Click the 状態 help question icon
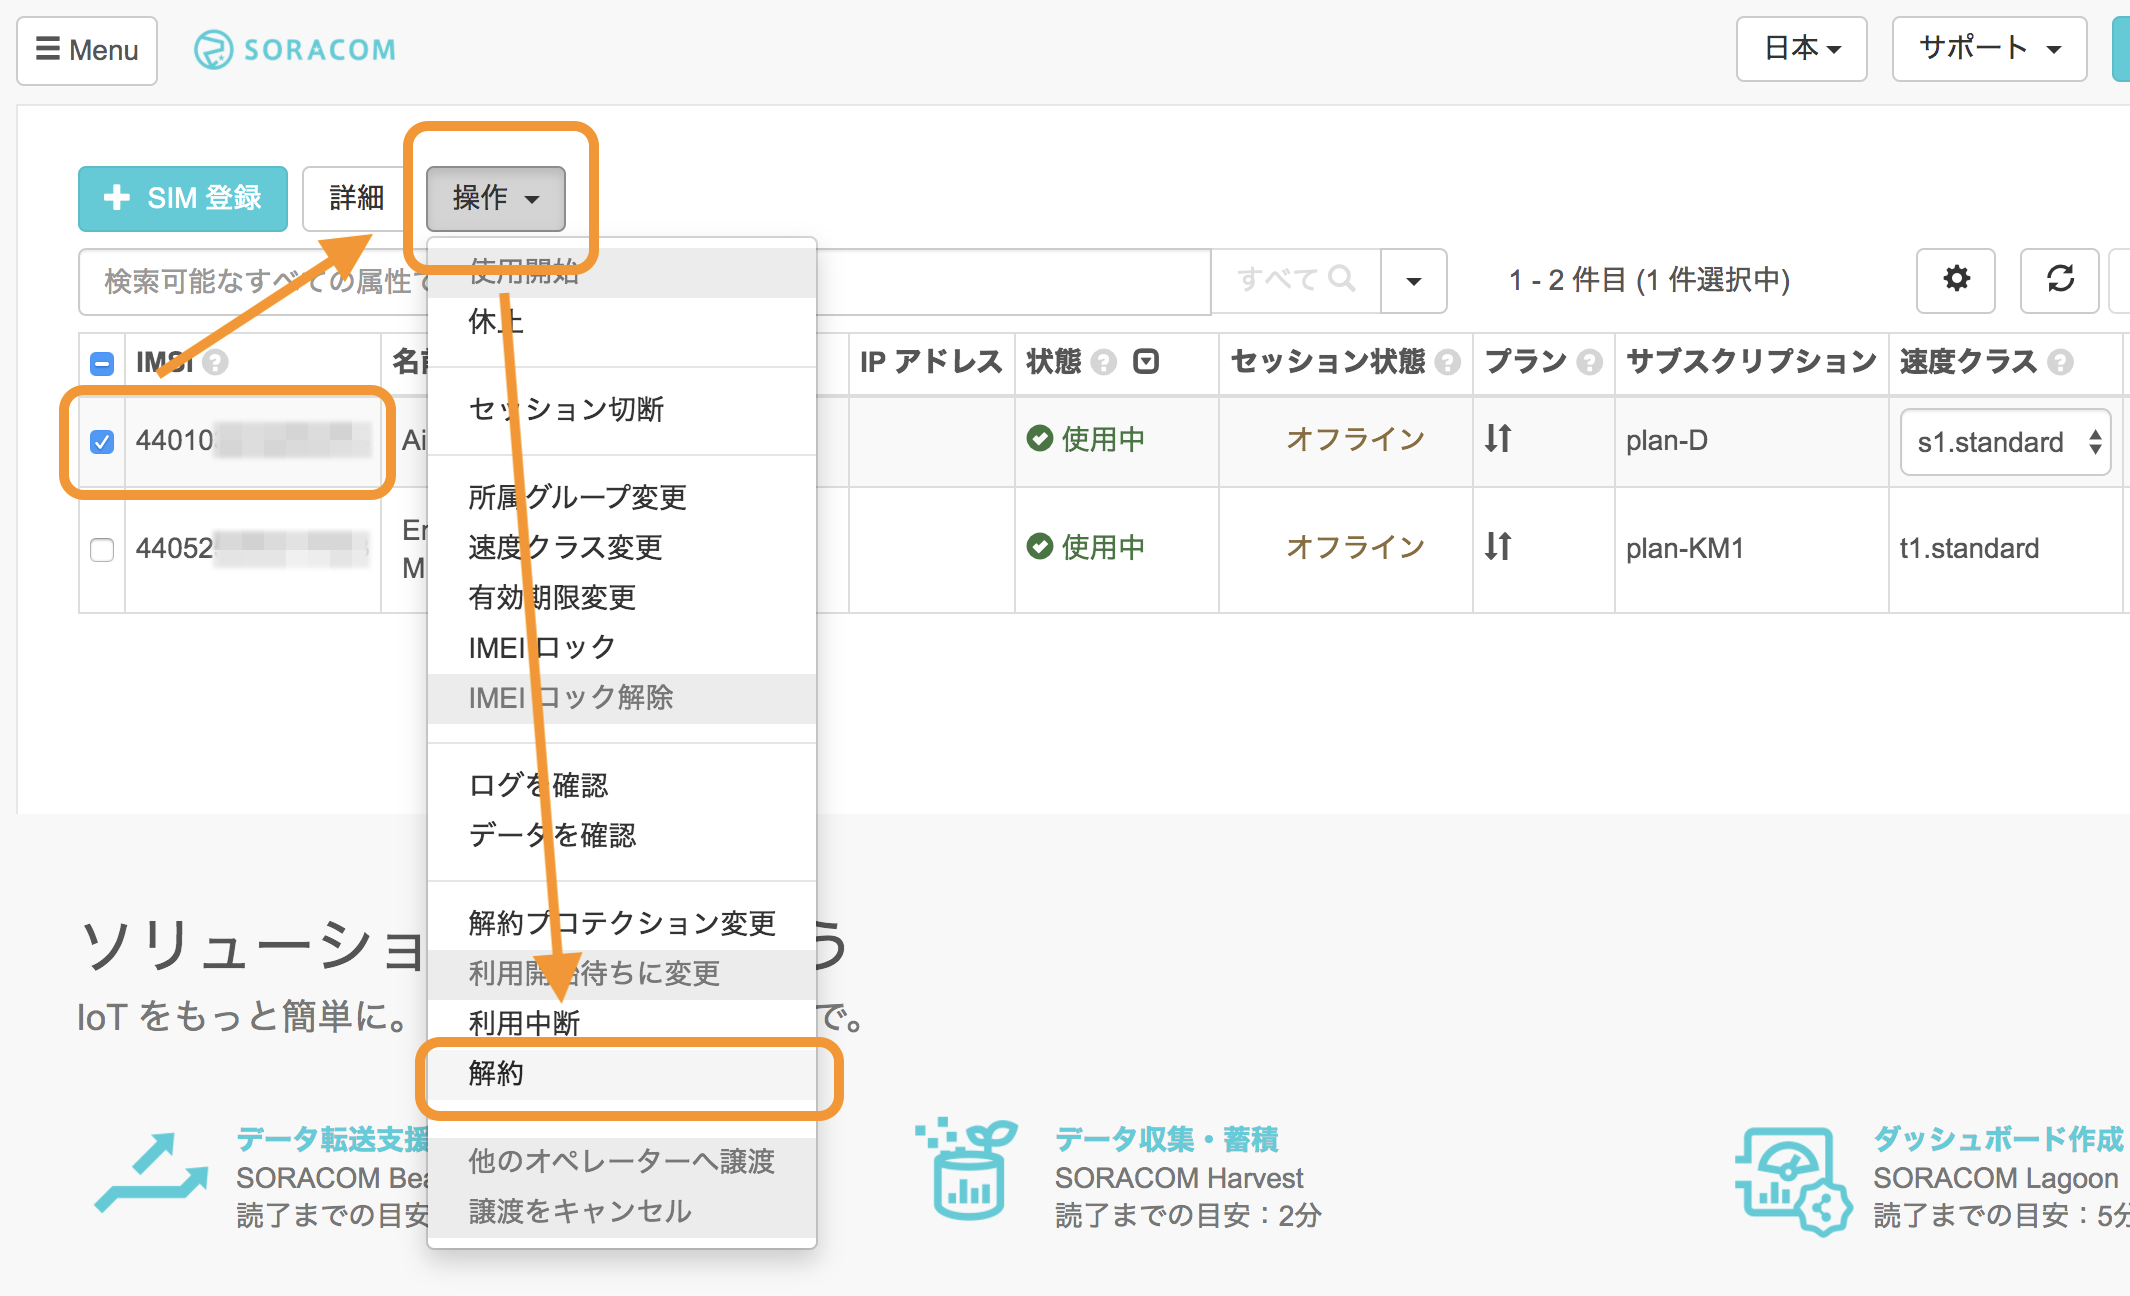Image resolution: width=2130 pixels, height=1296 pixels. point(1103,362)
